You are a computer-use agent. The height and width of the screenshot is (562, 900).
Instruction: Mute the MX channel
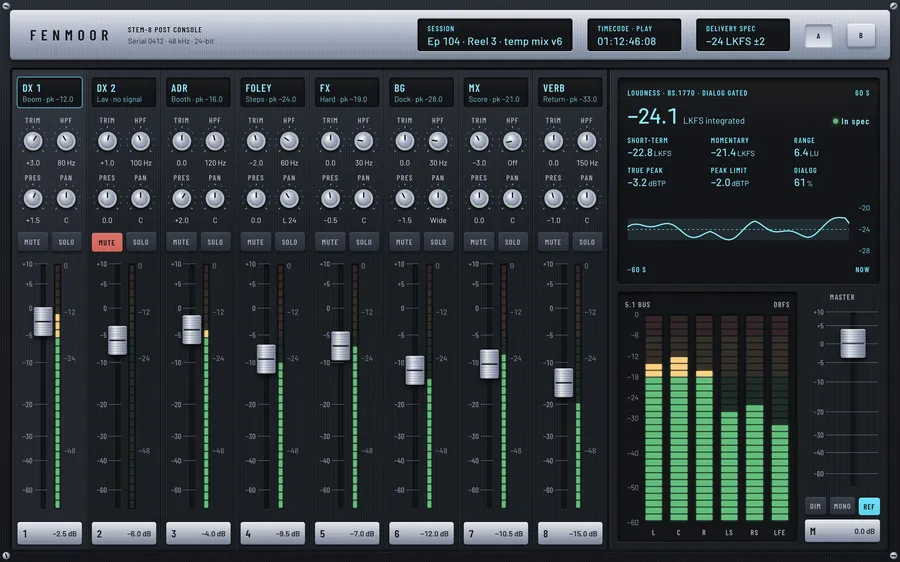pyautogui.click(x=479, y=242)
